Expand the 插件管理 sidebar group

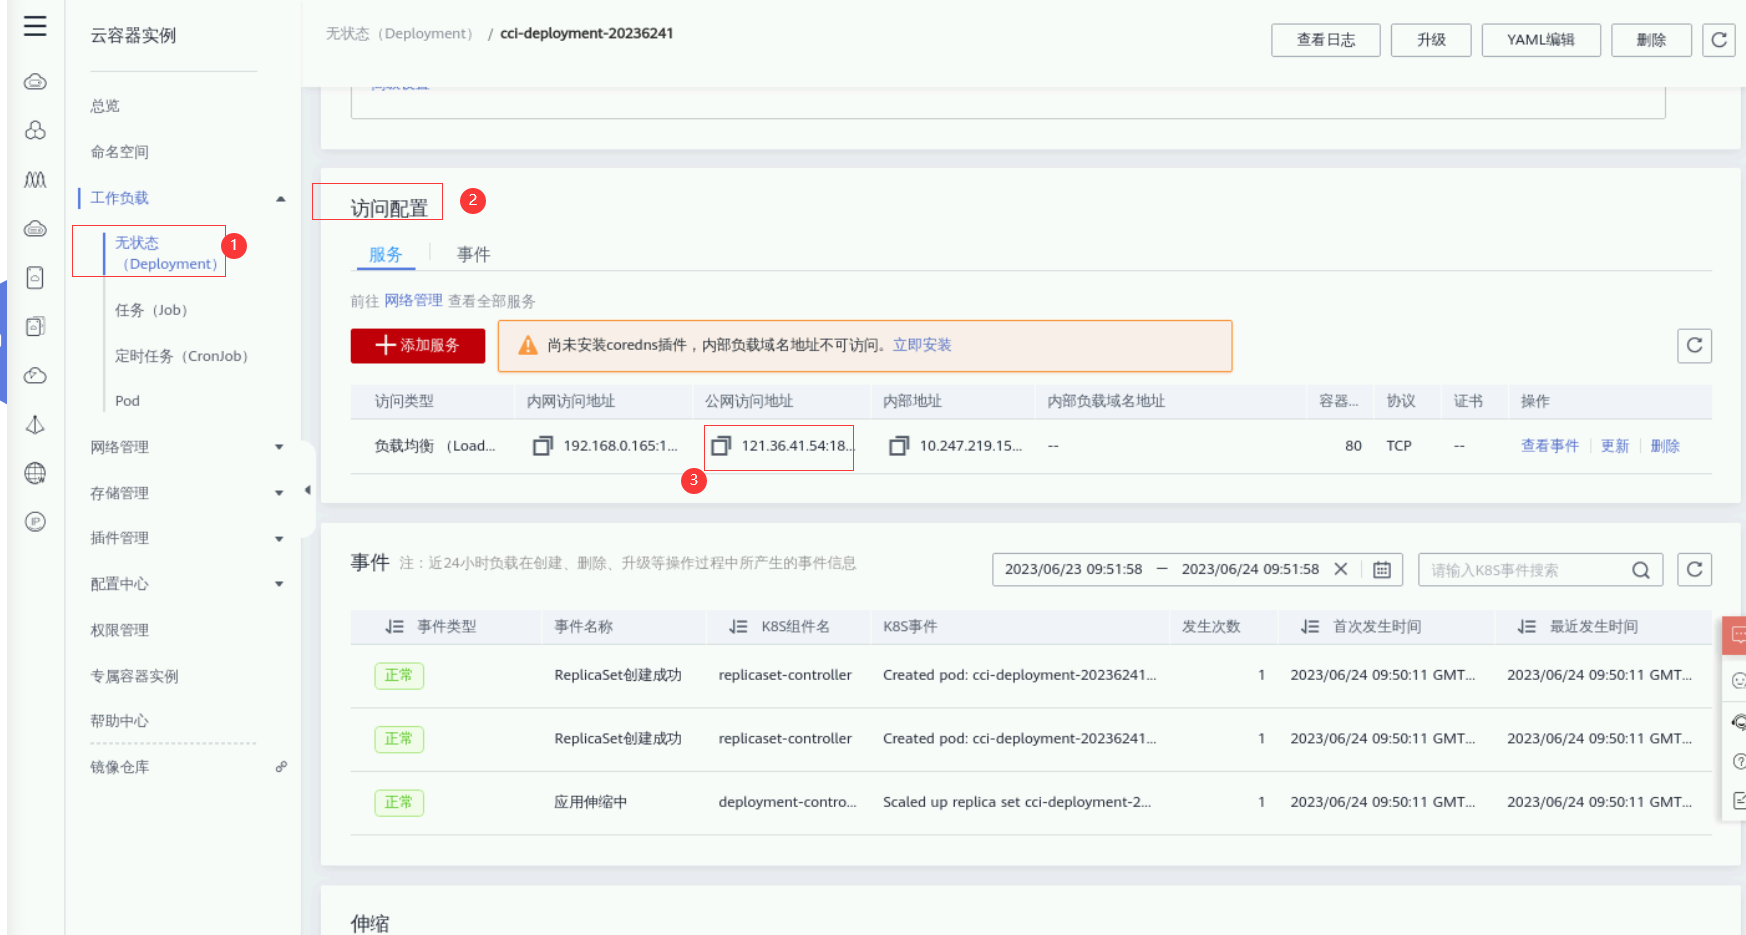click(280, 539)
